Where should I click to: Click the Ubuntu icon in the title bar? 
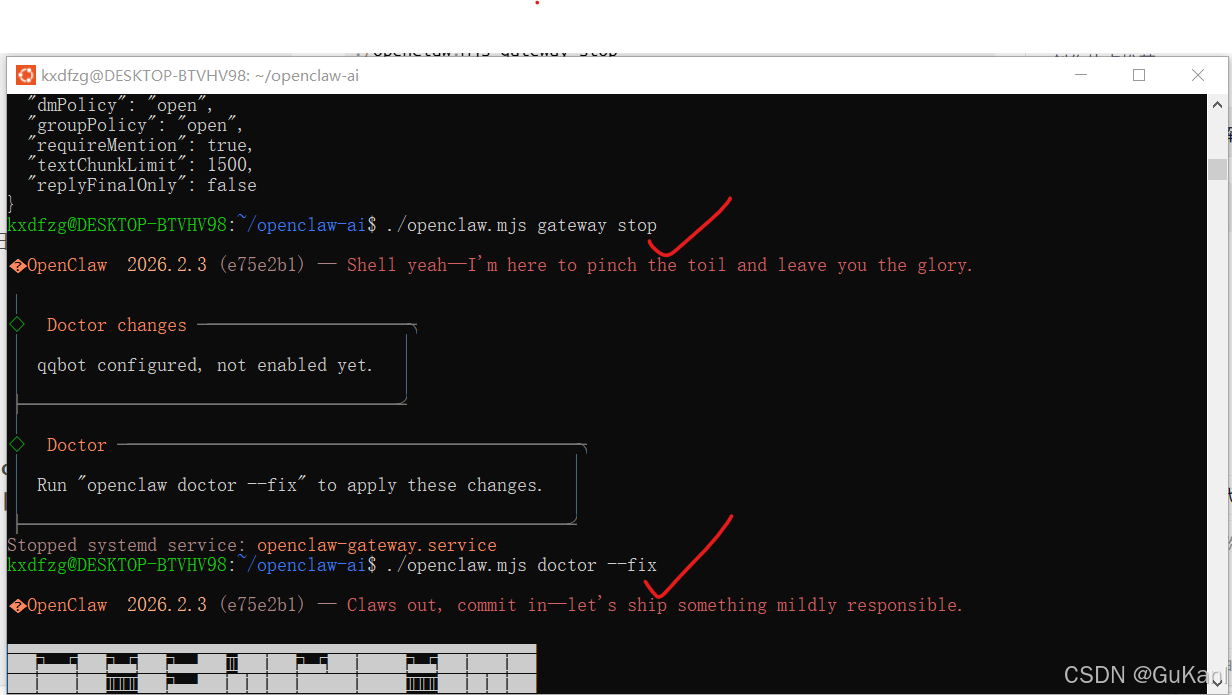pos(25,75)
